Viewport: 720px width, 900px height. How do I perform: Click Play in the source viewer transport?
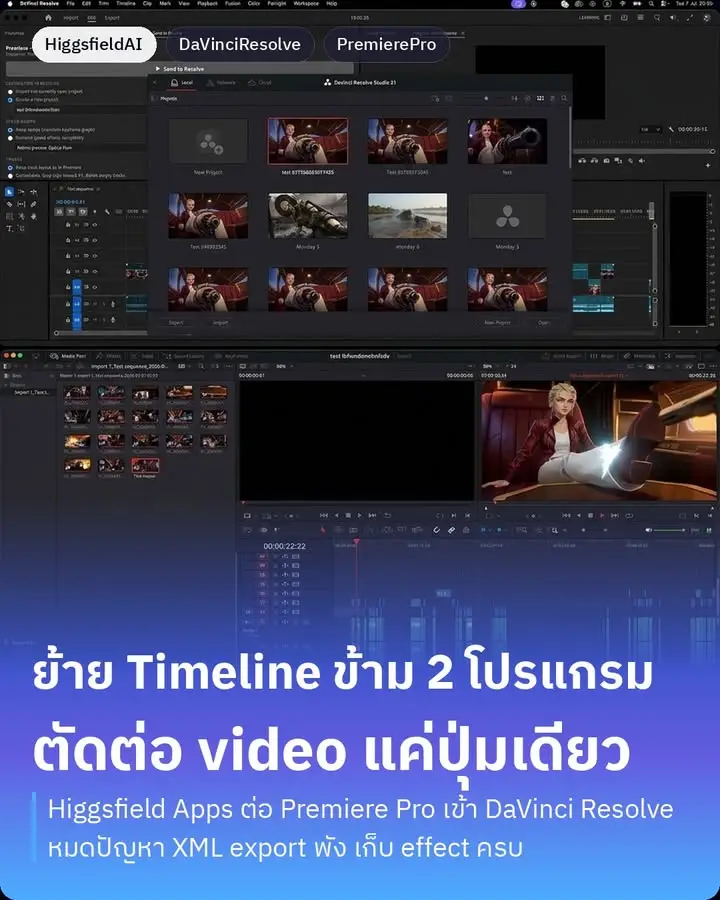tap(359, 515)
